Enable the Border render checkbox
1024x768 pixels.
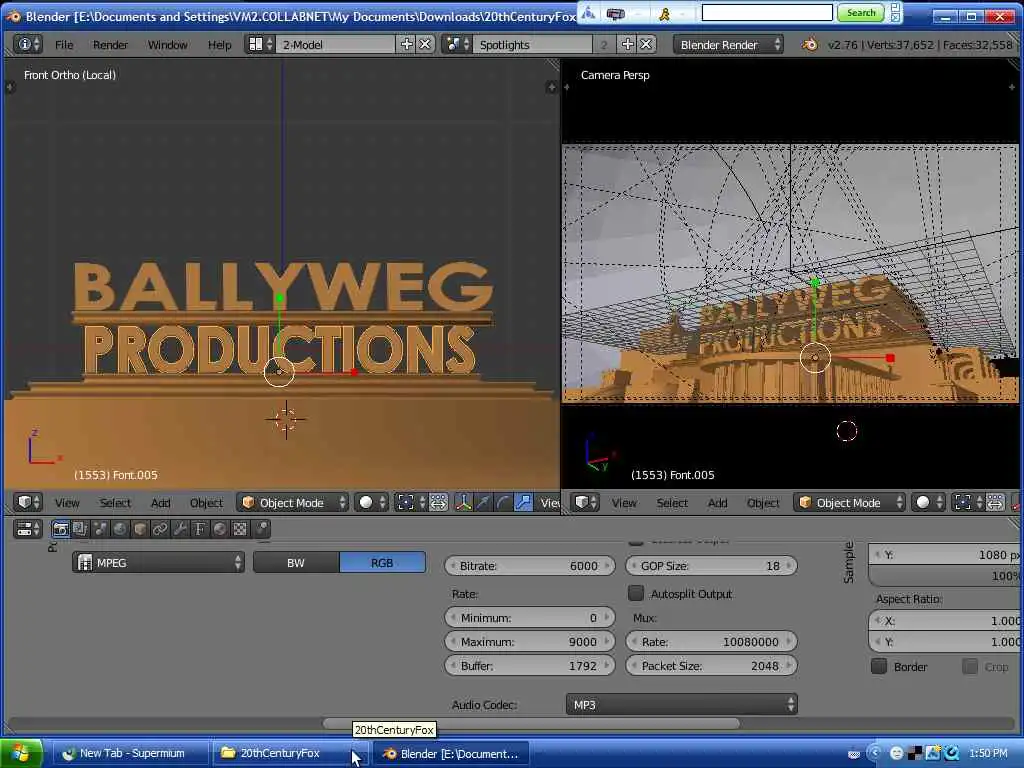(x=879, y=666)
